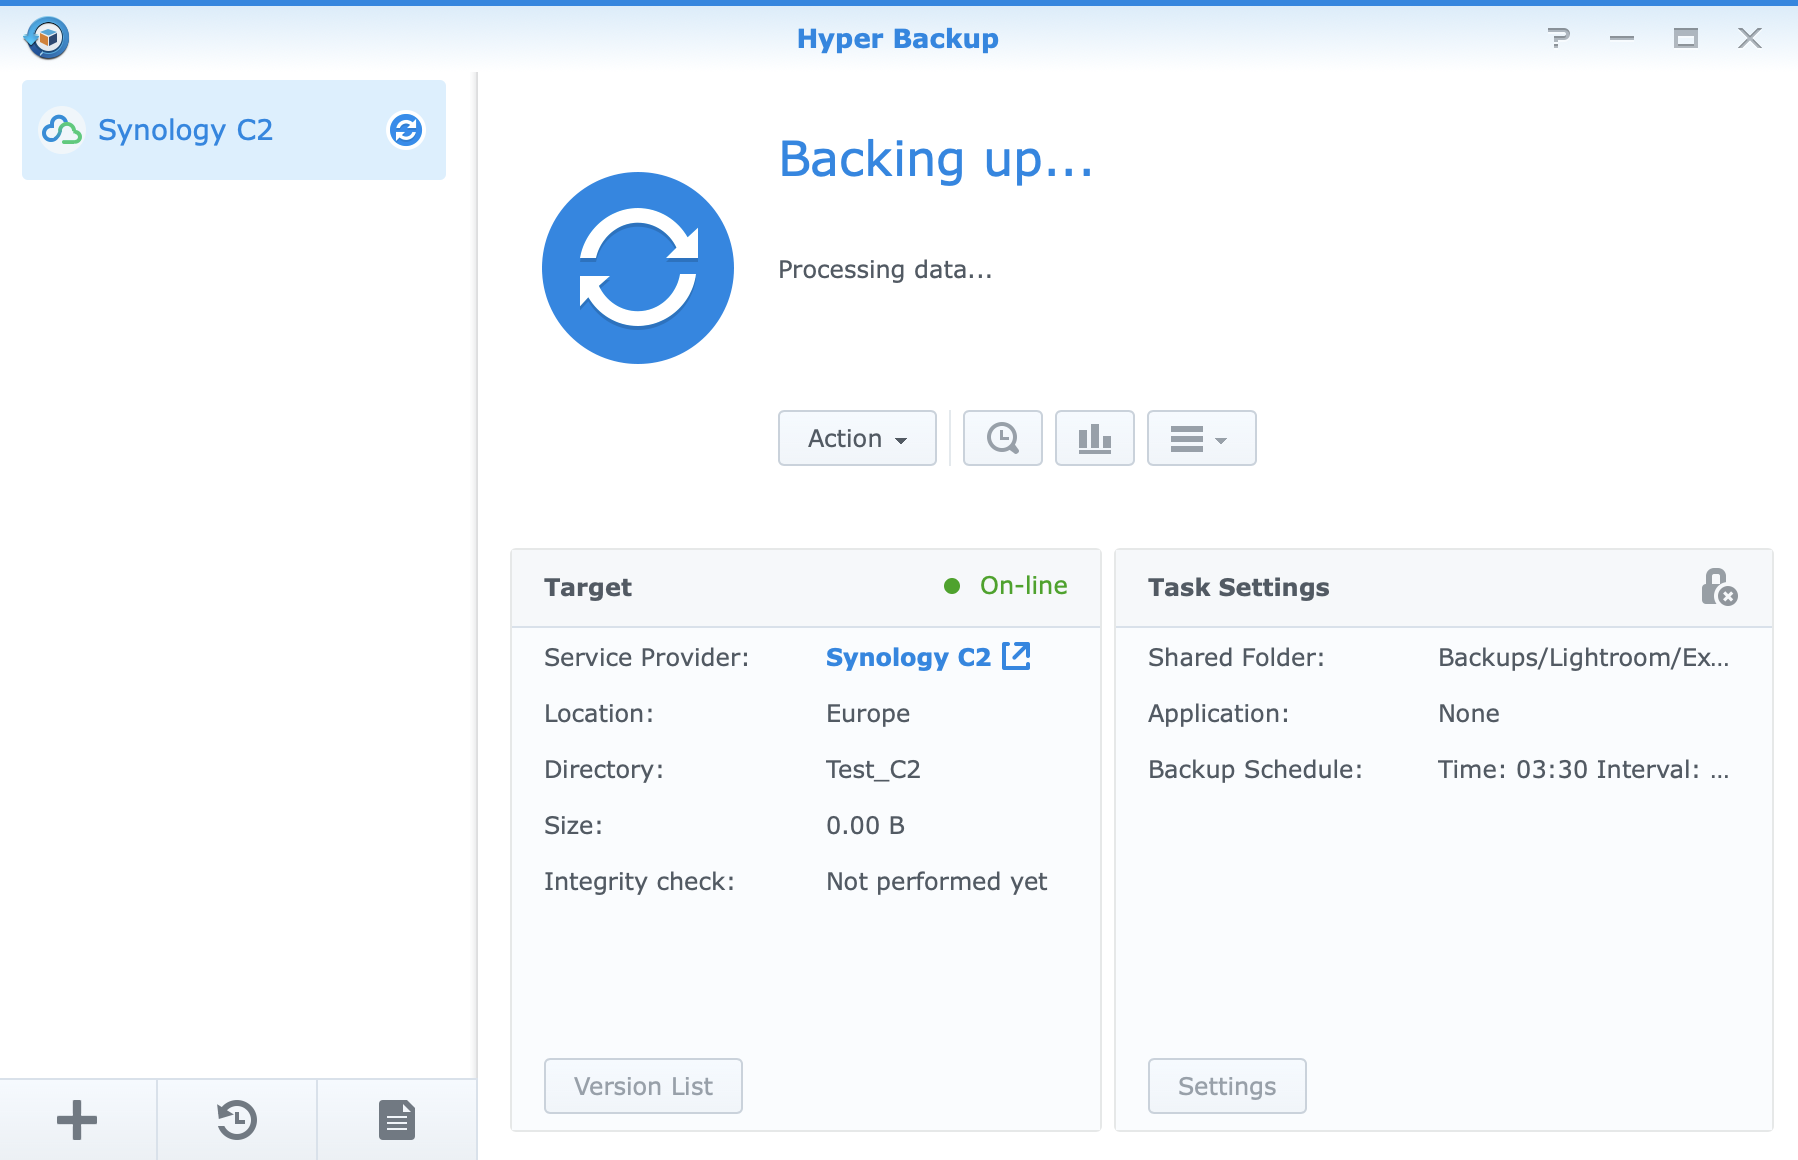
Task: Click the plus icon to create backup task
Action: [77, 1120]
